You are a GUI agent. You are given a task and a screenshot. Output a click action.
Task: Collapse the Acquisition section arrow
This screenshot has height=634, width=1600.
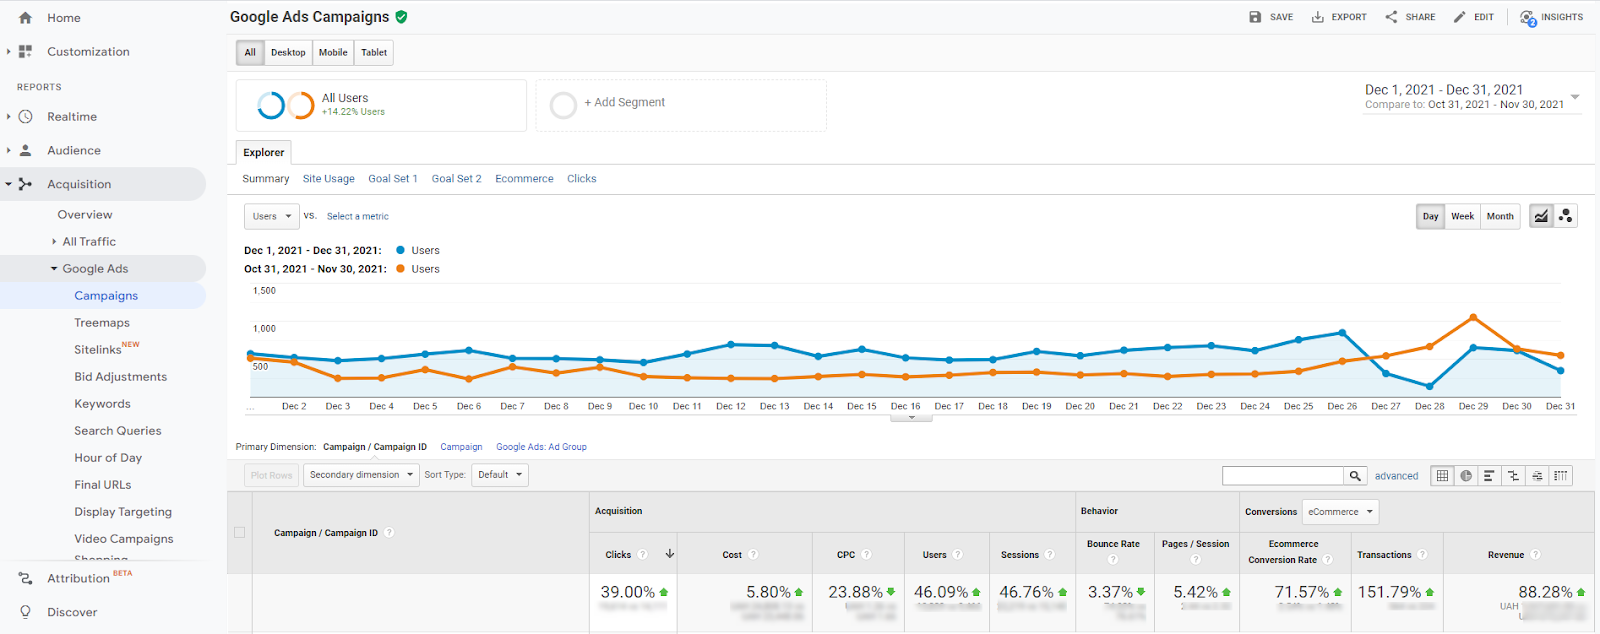point(8,184)
